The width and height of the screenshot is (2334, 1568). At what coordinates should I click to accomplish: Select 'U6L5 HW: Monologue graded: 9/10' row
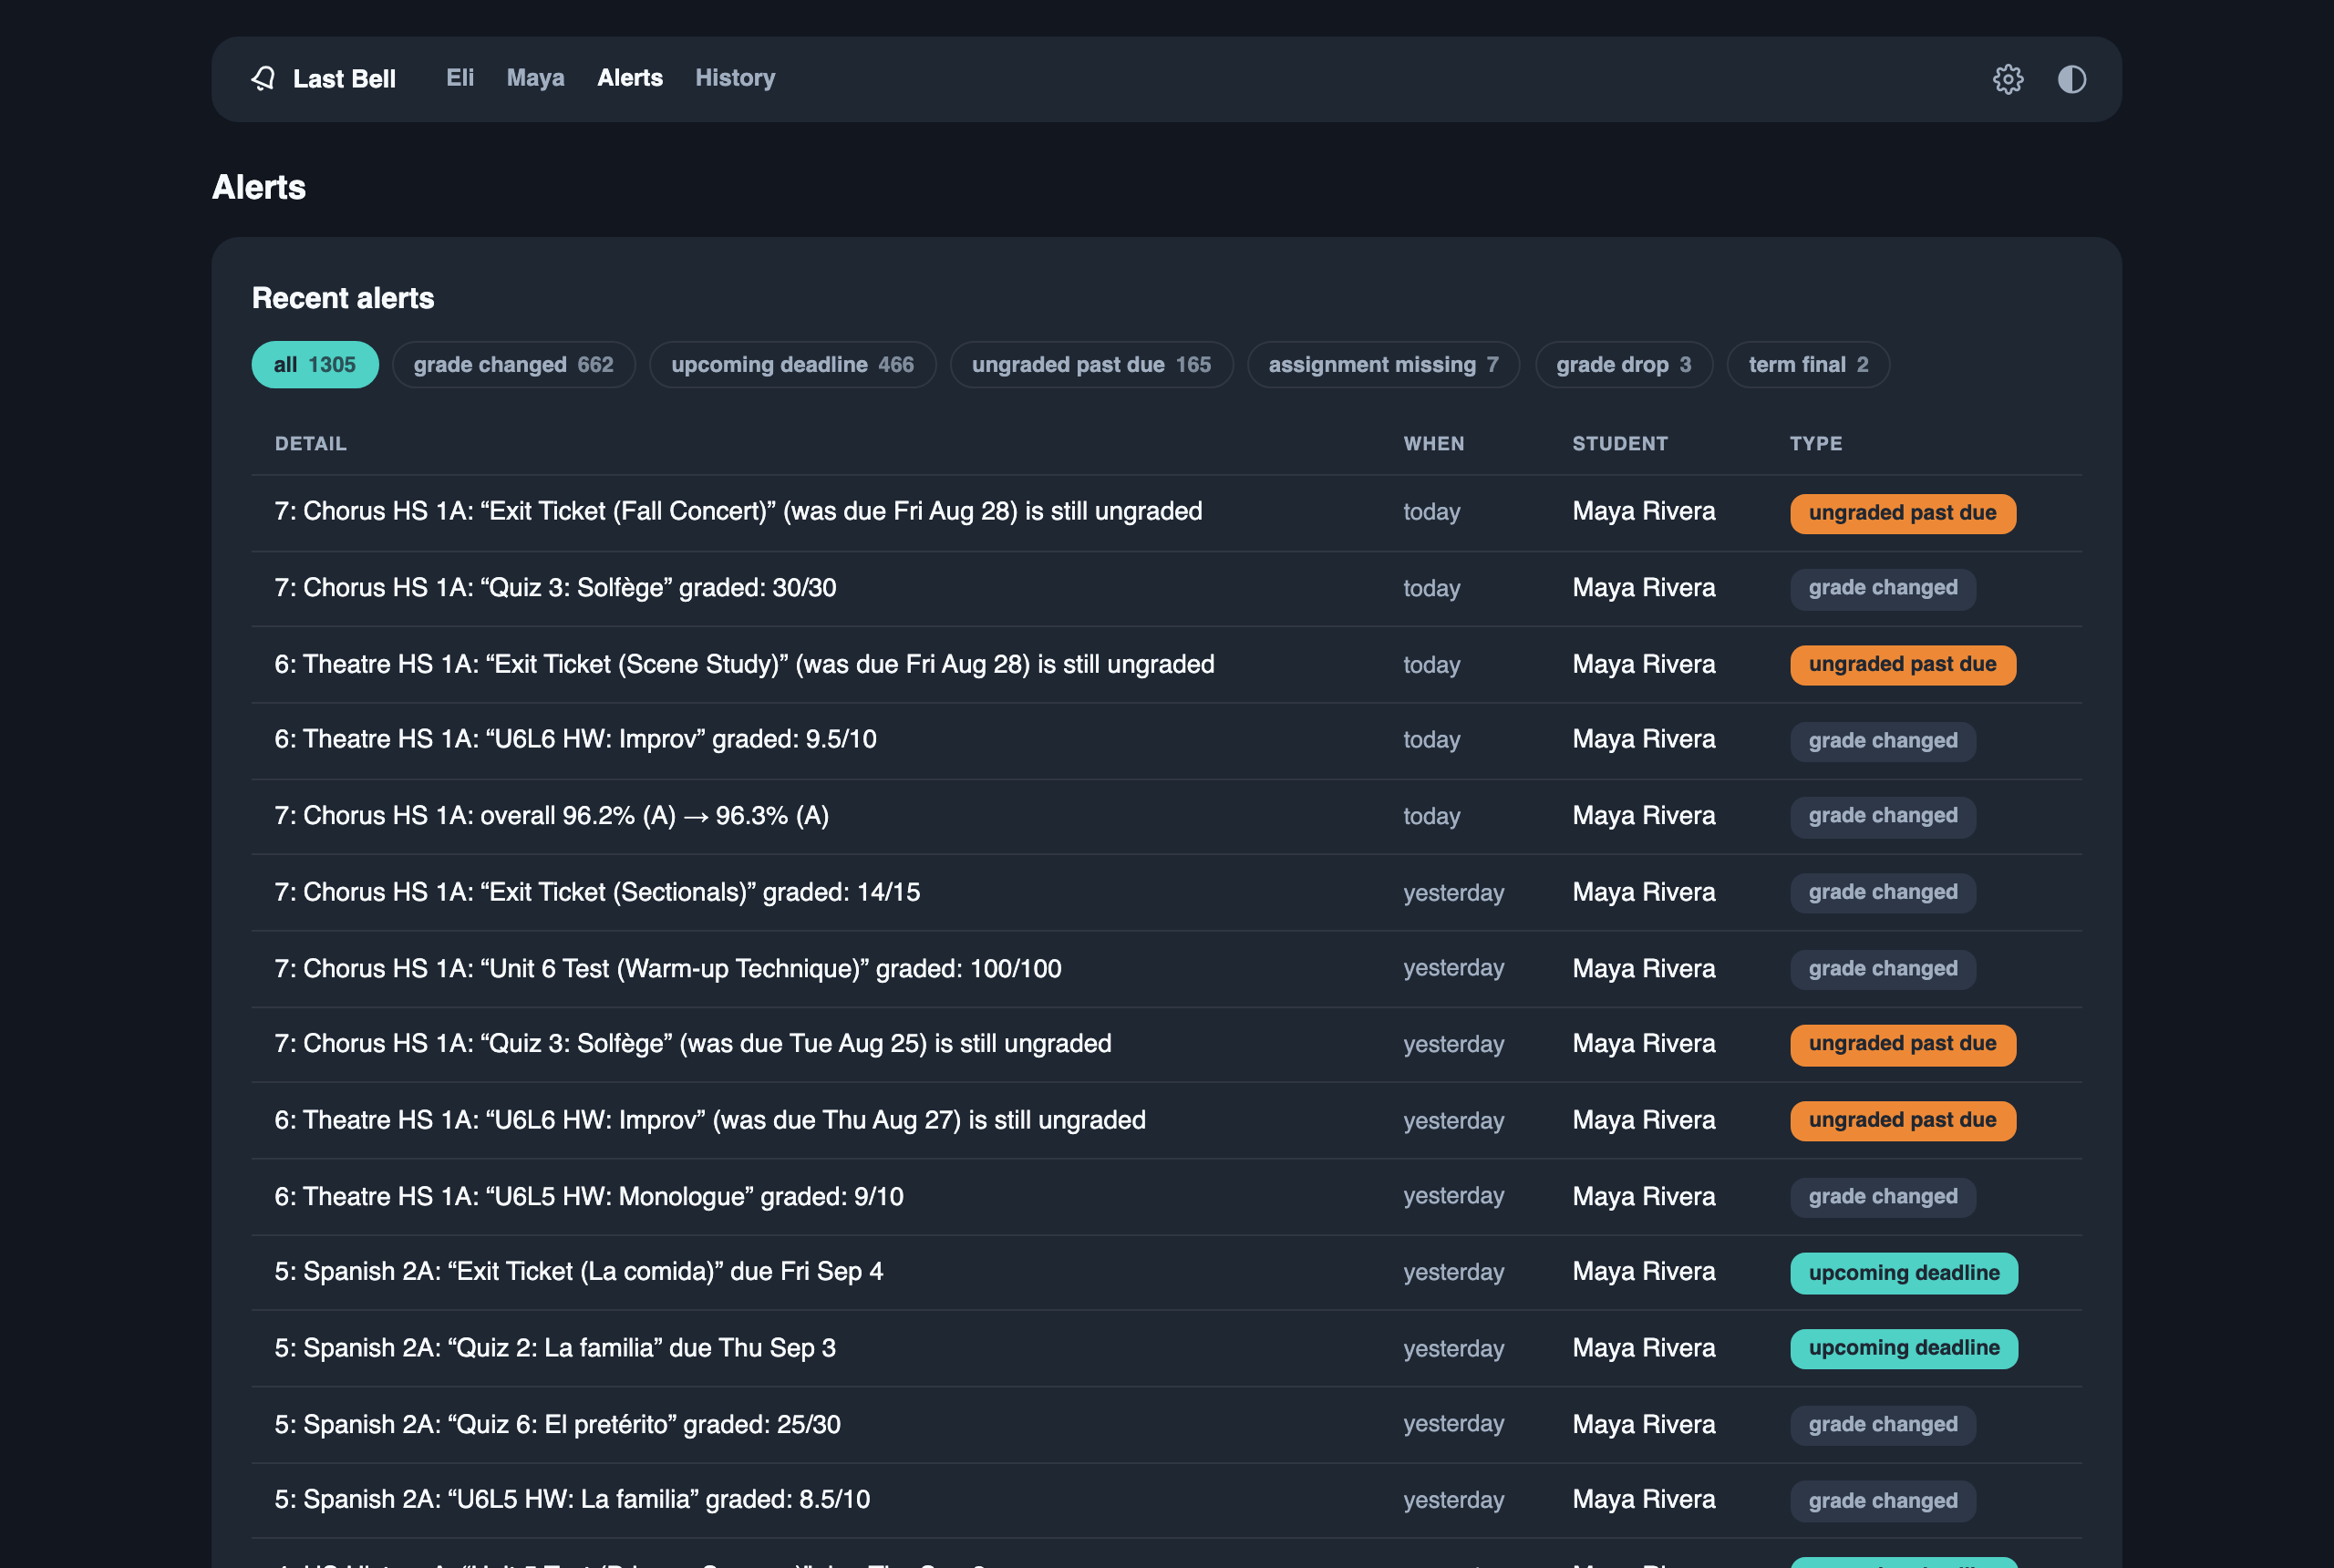[x=1166, y=1196]
